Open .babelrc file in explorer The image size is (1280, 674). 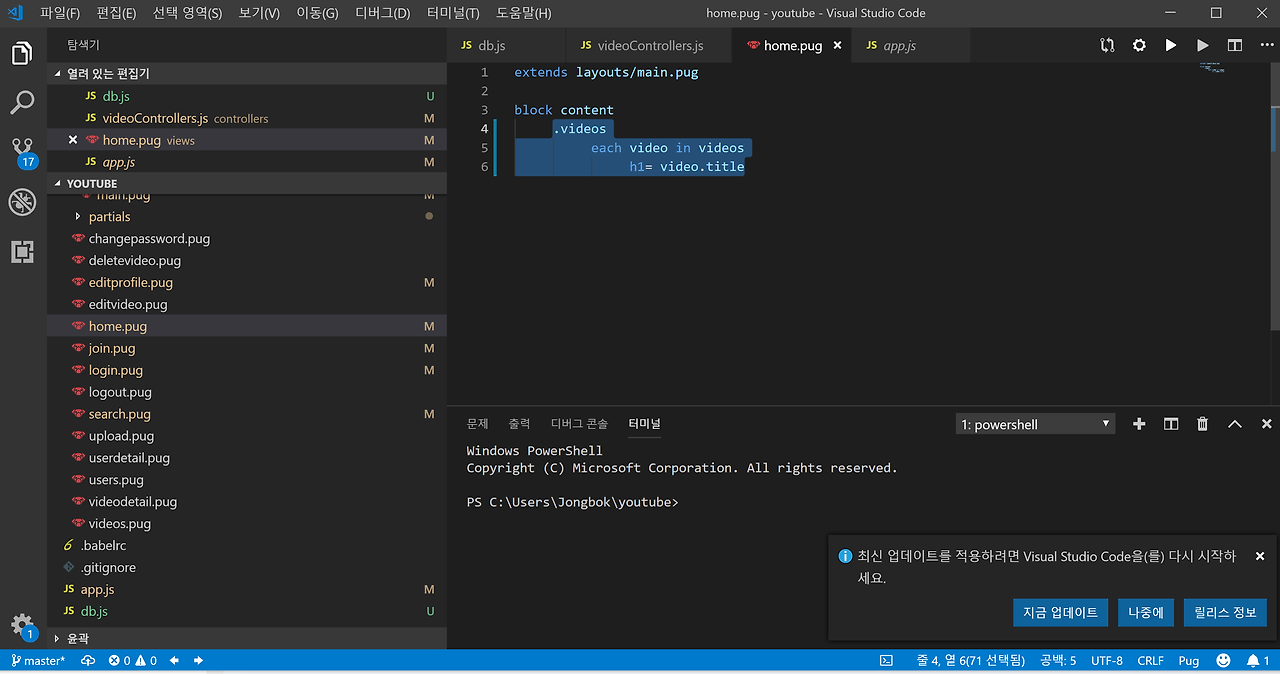coord(247,546)
